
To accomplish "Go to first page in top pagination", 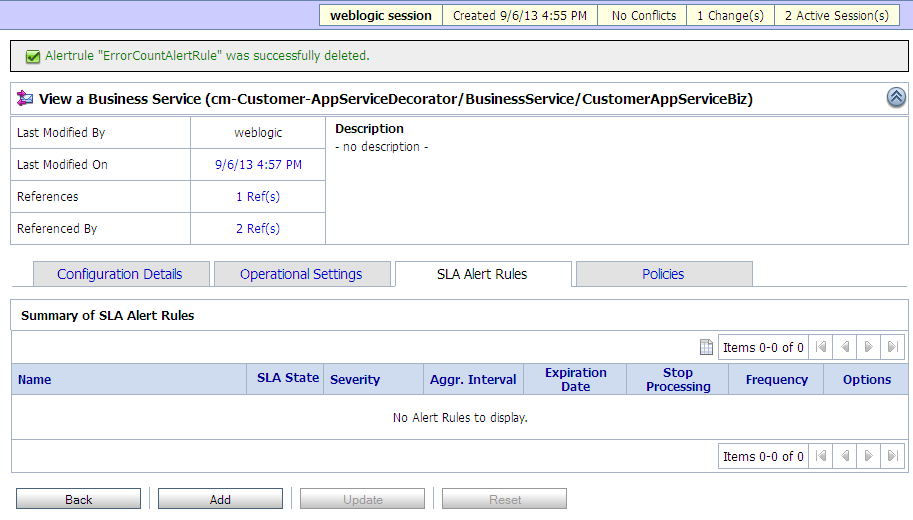I will coord(821,347).
